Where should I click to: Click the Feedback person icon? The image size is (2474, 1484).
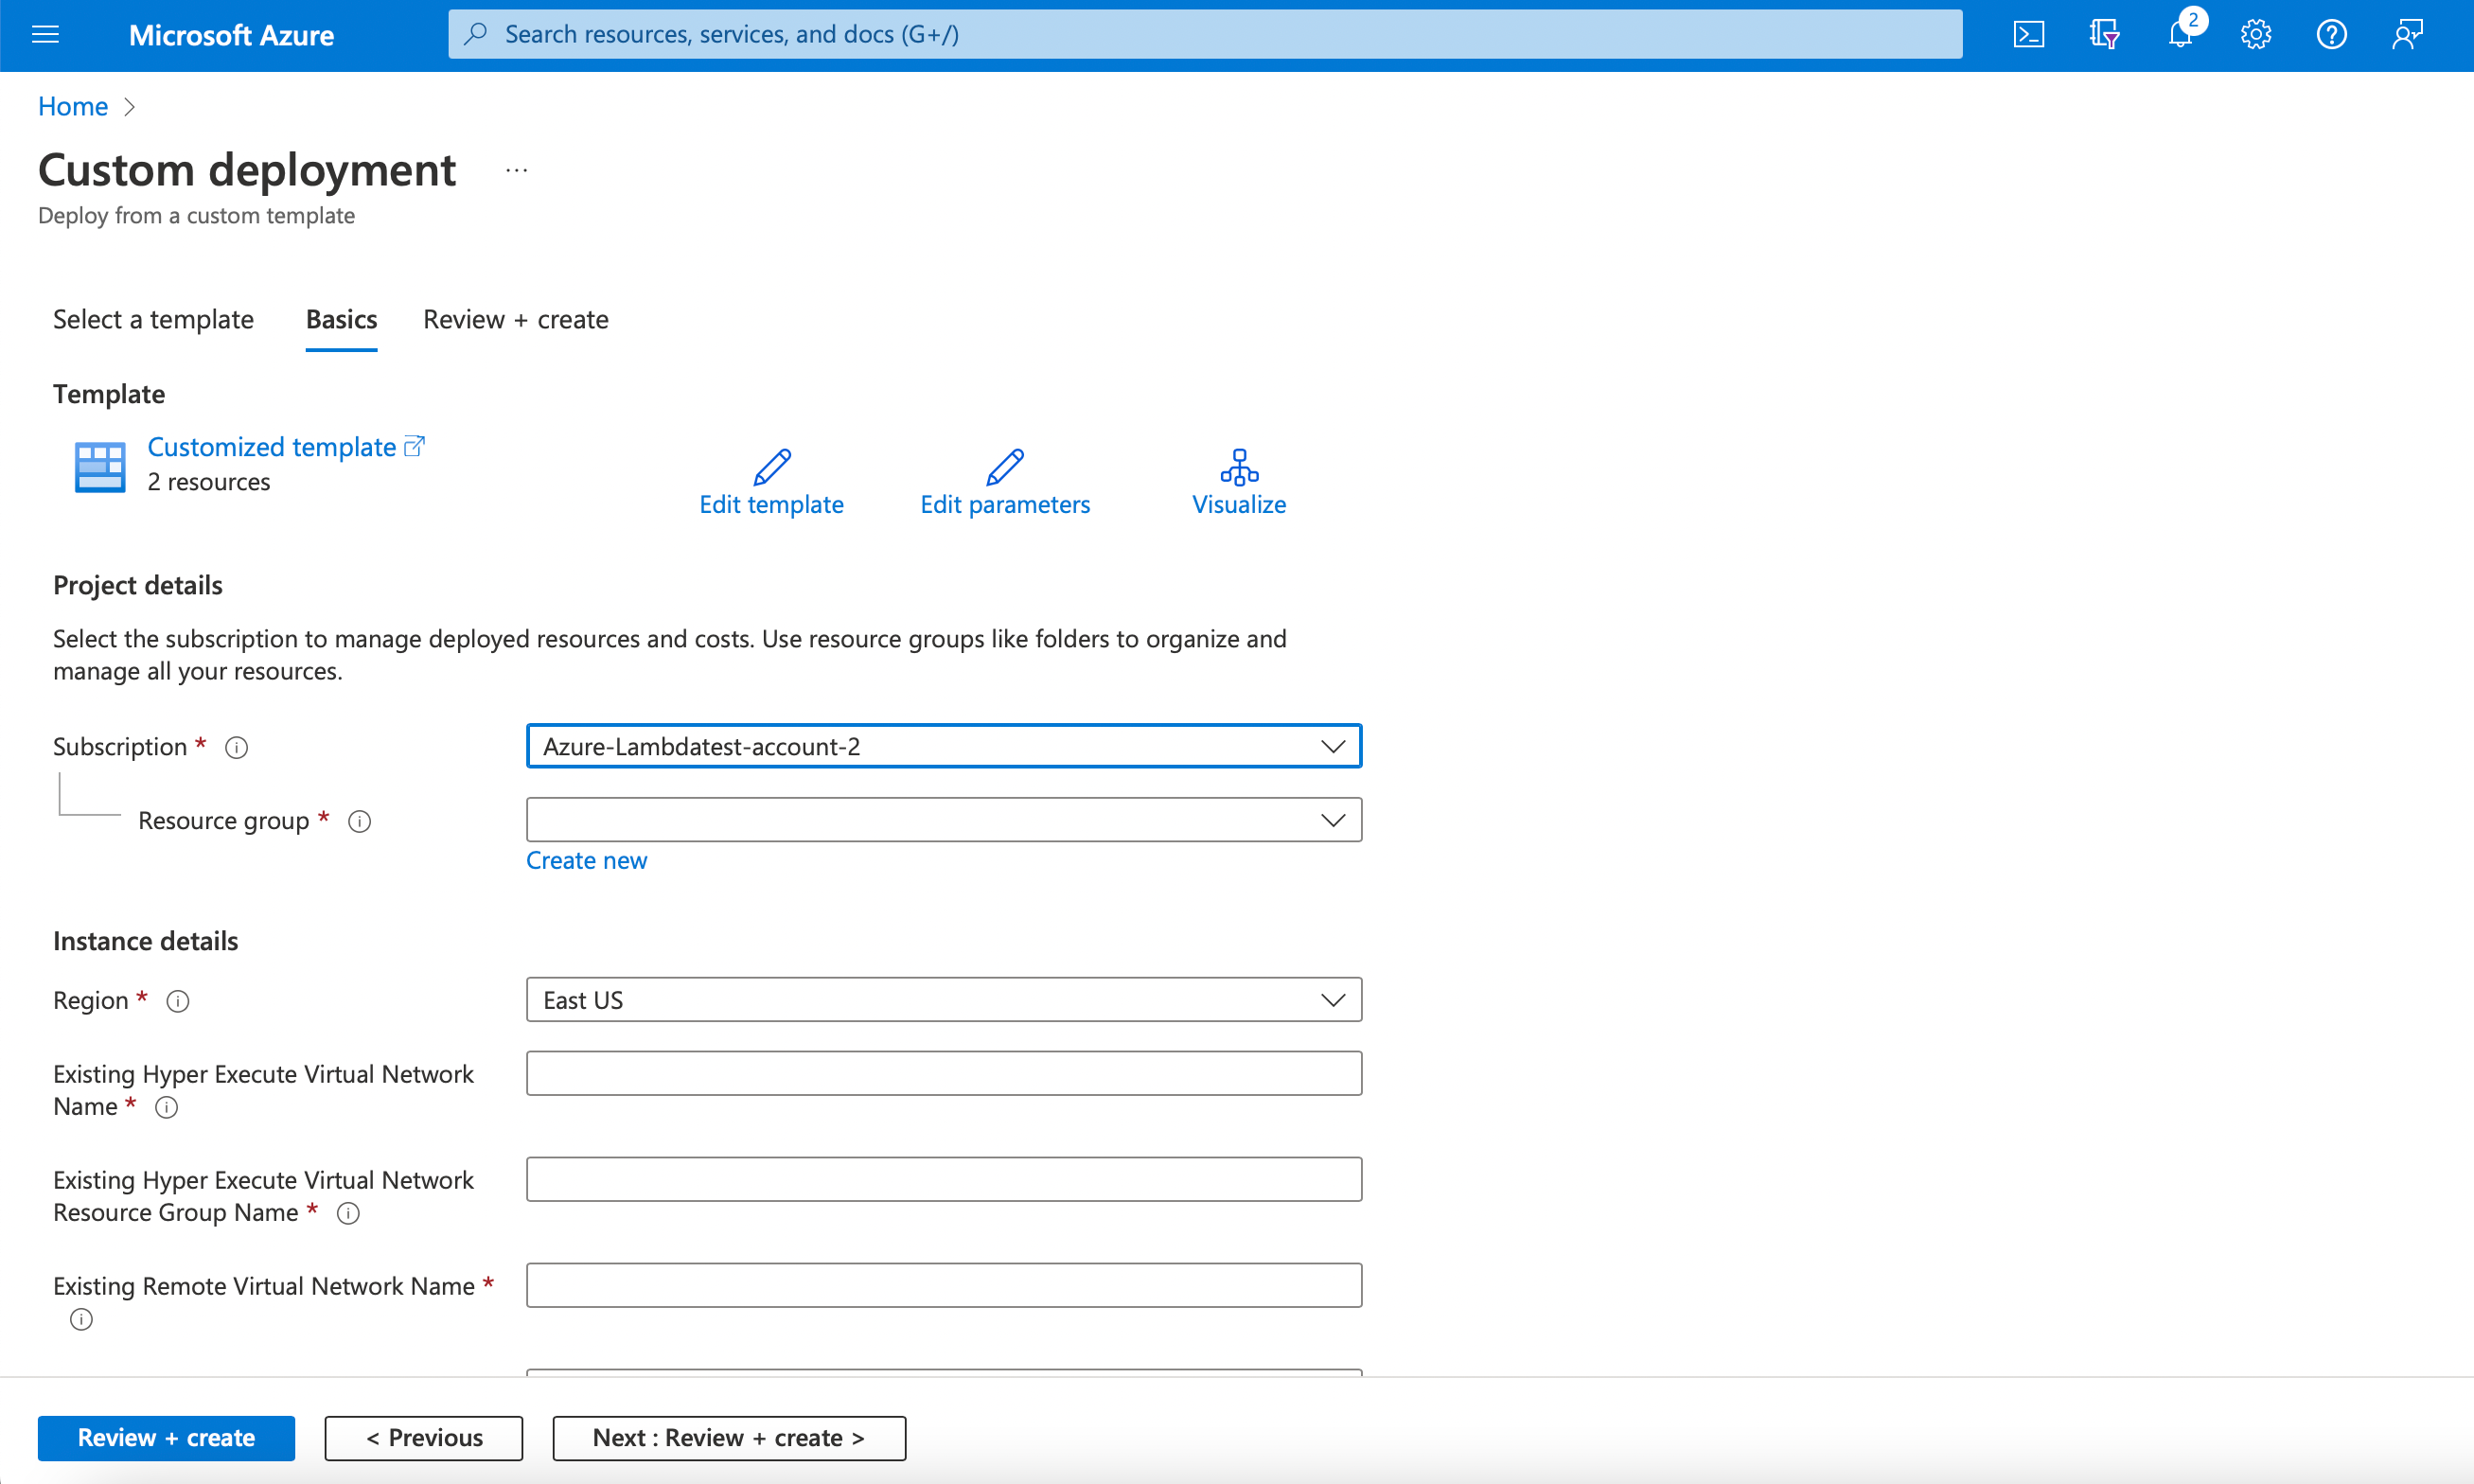2407,35
